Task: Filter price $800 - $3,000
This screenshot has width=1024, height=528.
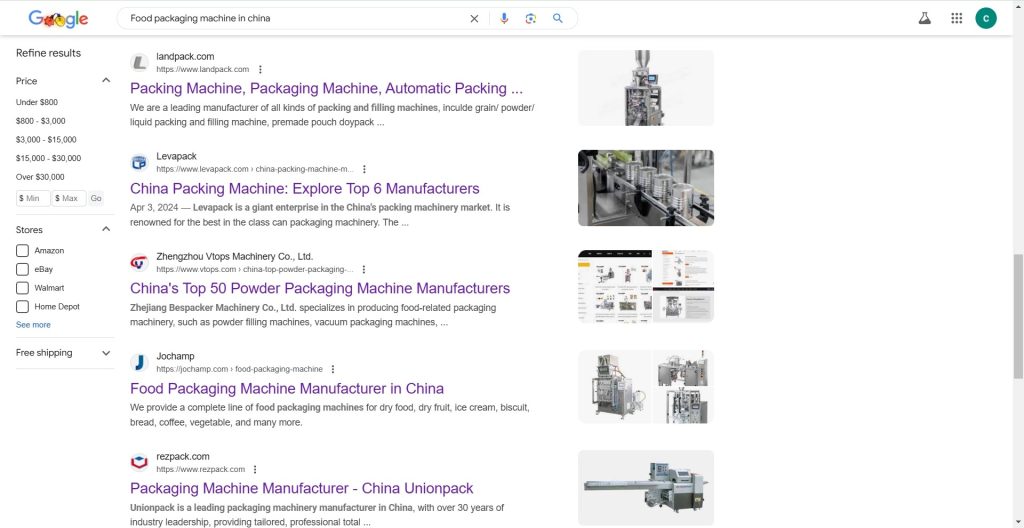Action: coord(40,121)
